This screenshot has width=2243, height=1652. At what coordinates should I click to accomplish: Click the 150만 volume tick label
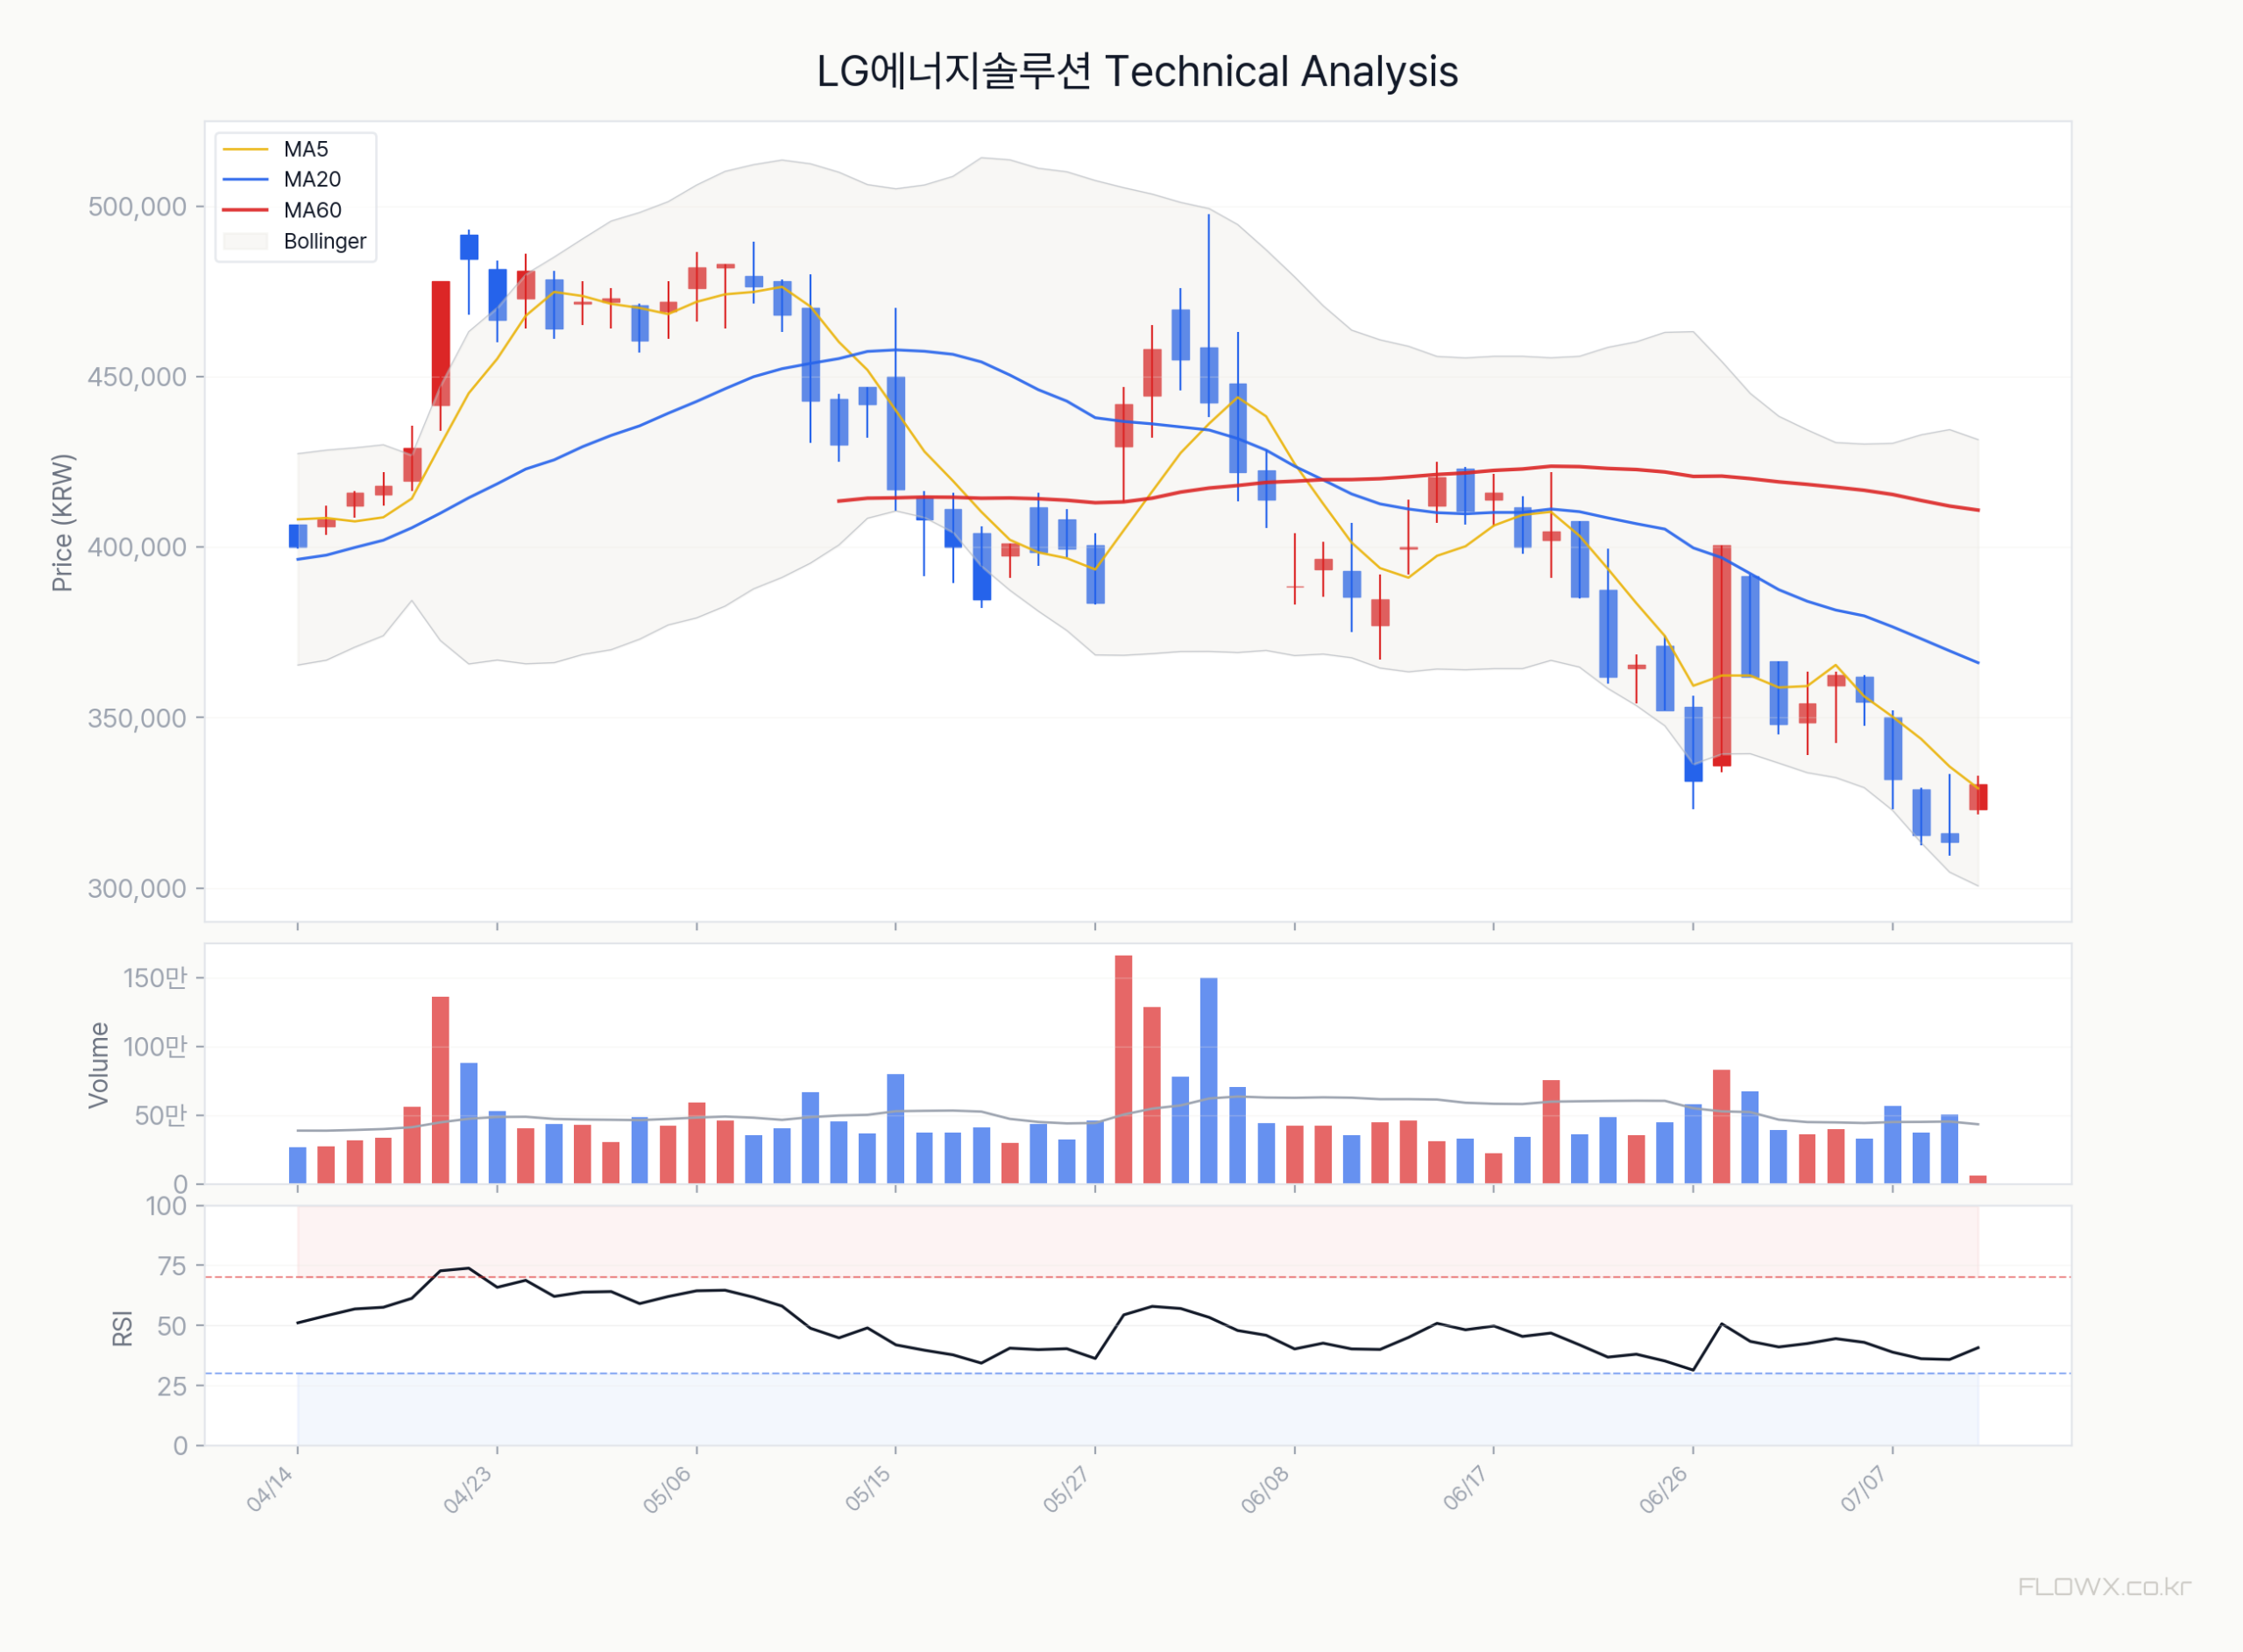(155, 978)
